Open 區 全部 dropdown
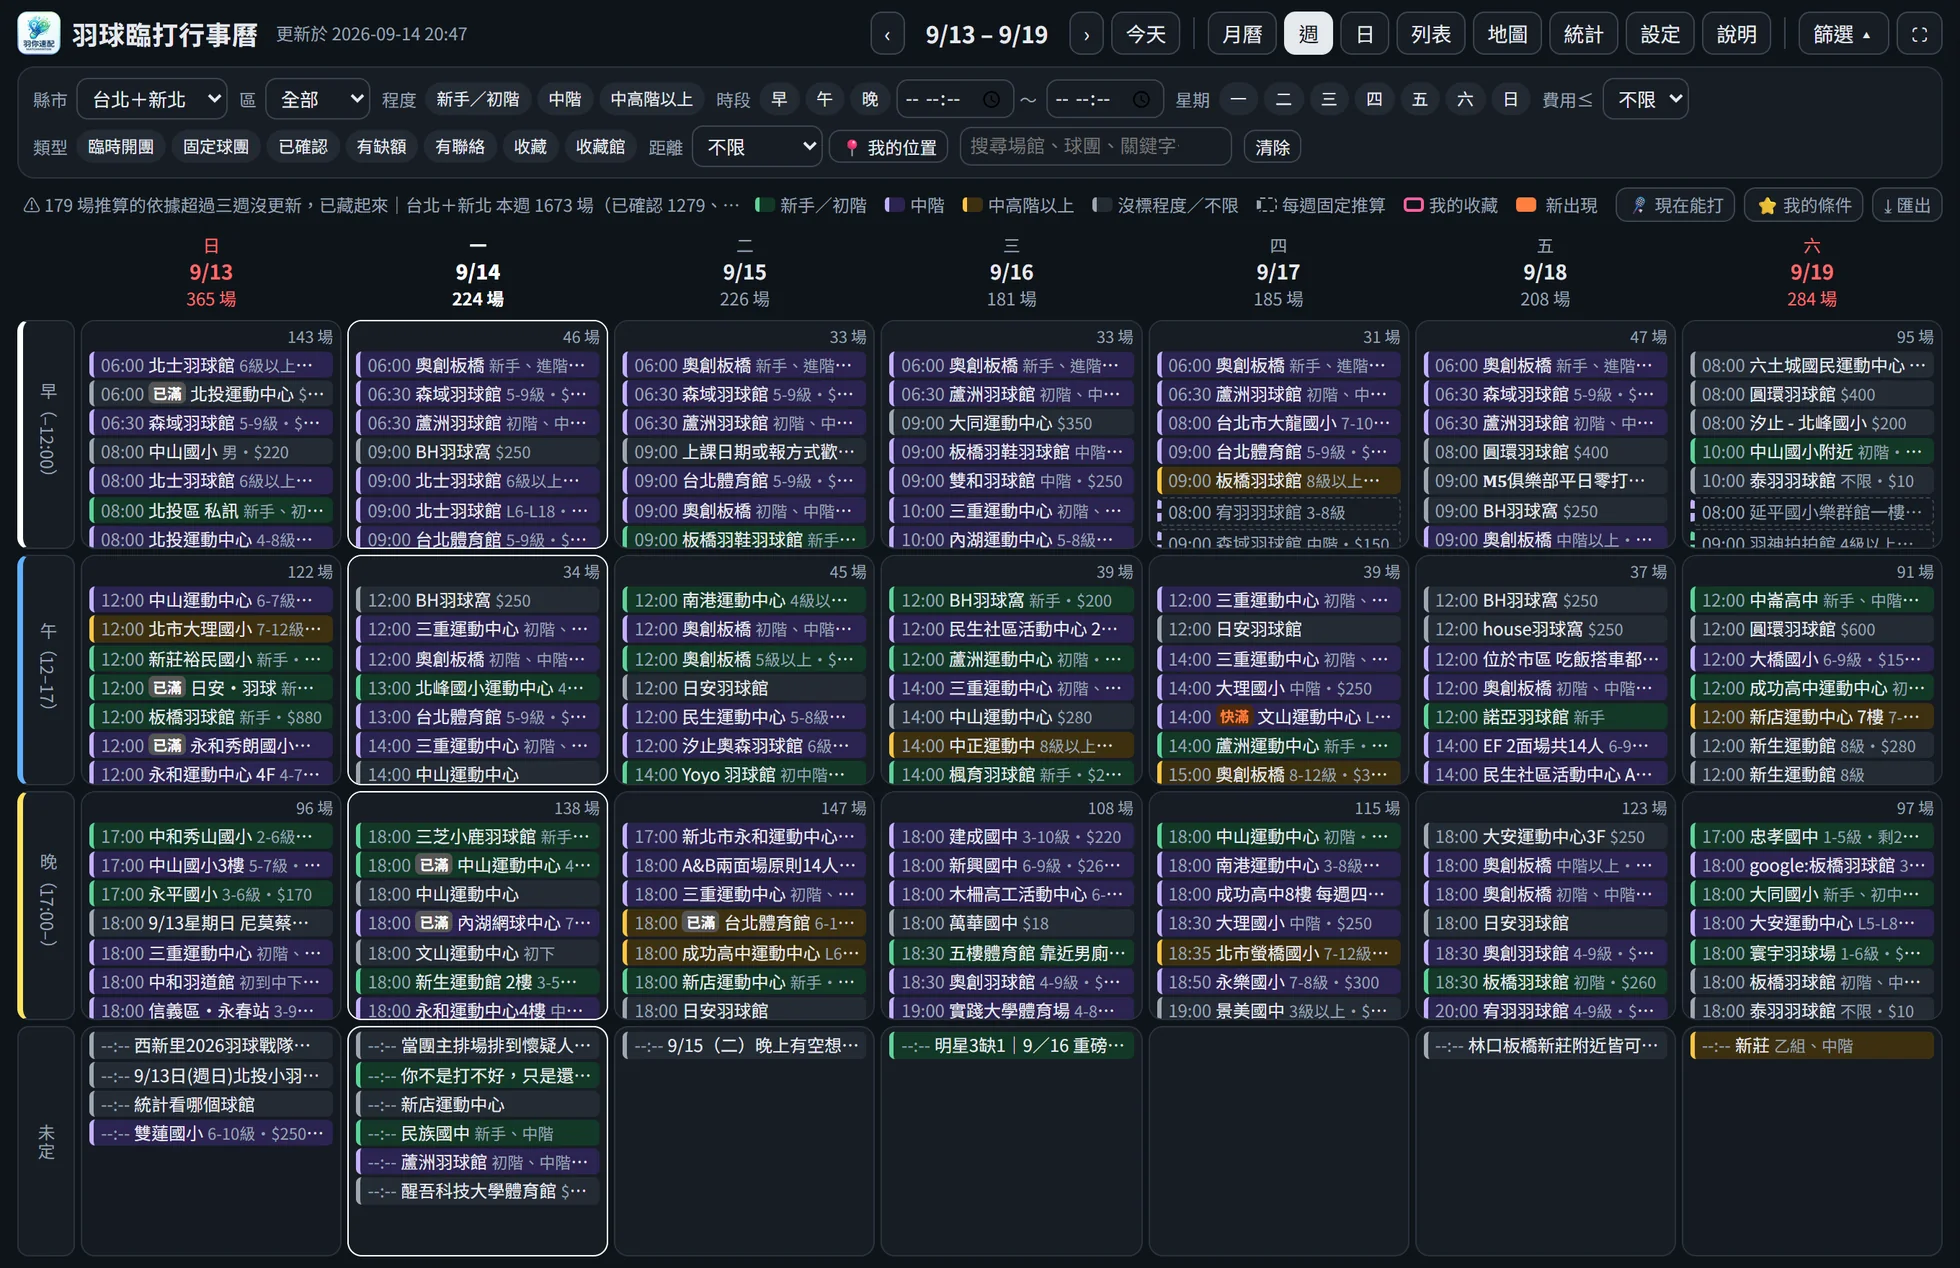The width and height of the screenshot is (1960, 1268). (x=318, y=99)
